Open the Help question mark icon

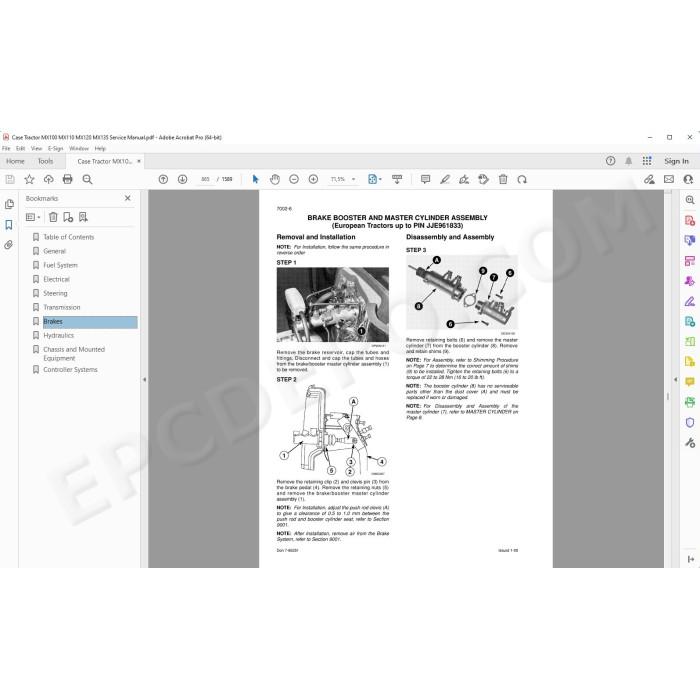click(611, 161)
